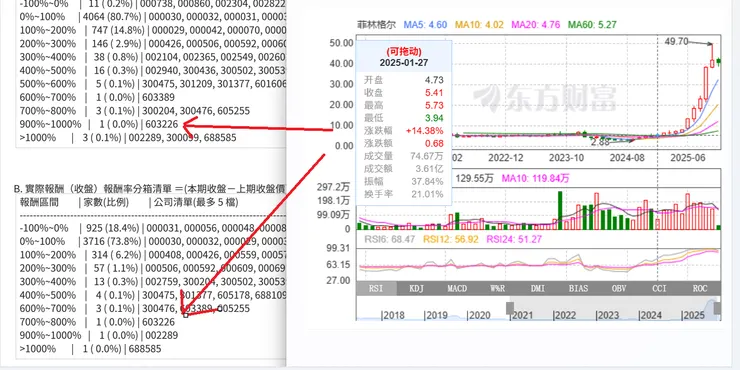Show the BIAS indicator tab
This screenshot has width=740, height=370.
click(x=579, y=288)
